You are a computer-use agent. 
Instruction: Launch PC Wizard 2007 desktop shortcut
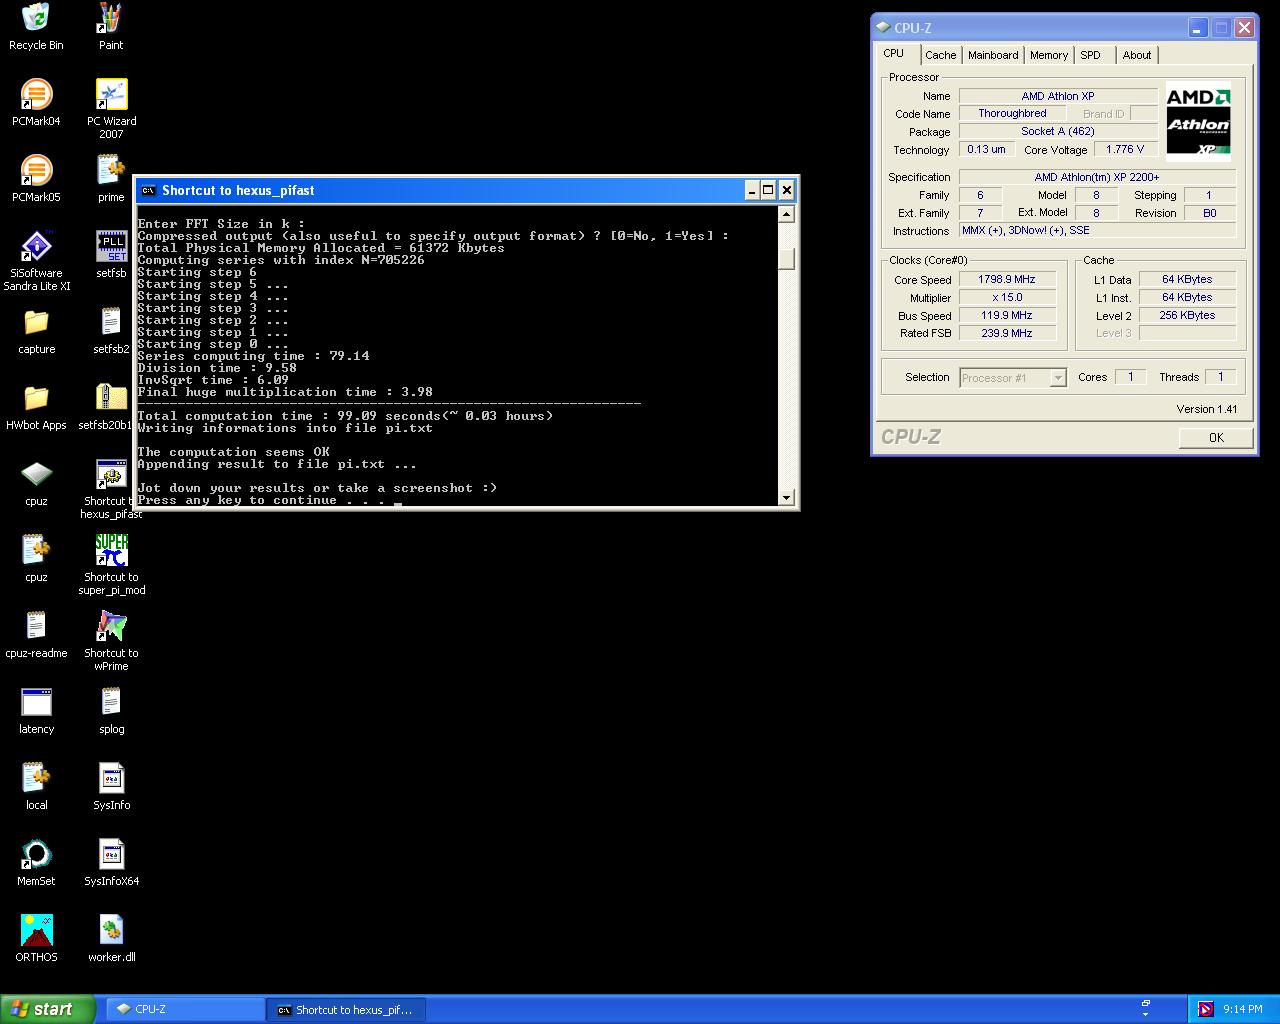[x=111, y=95]
